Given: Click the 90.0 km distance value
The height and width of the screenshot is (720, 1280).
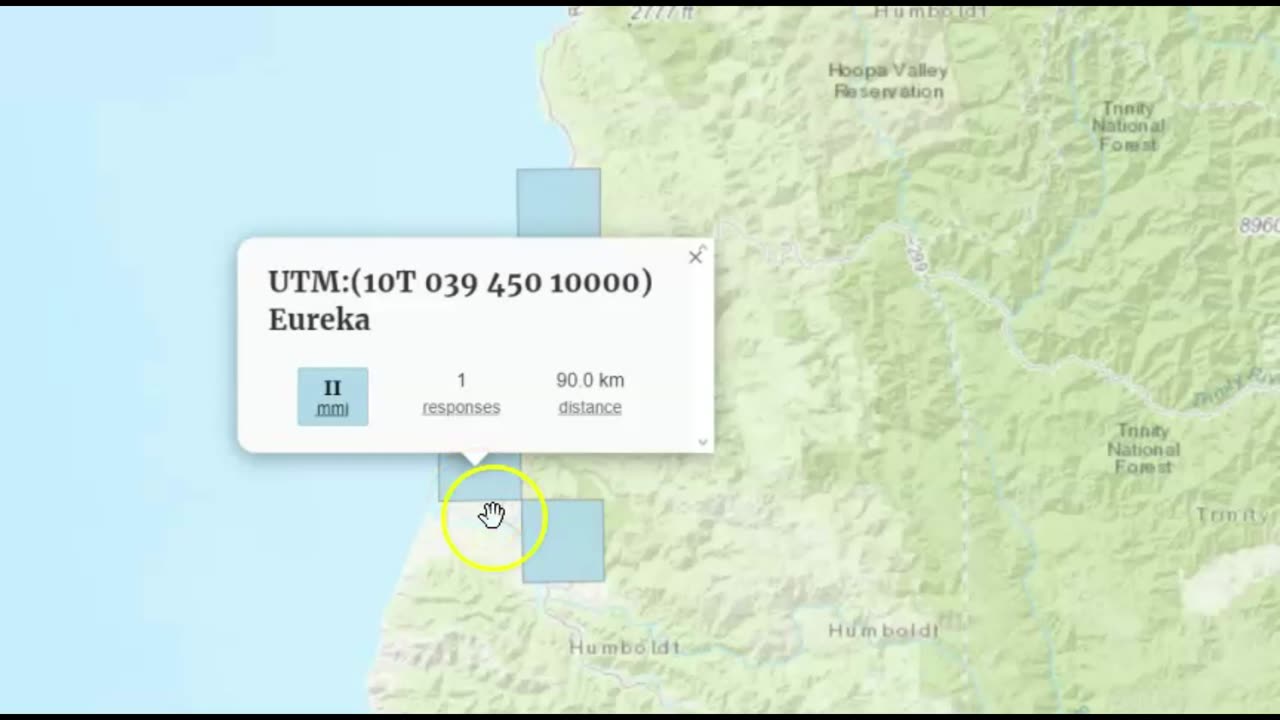Looking at the screenshot, I should (590, 380).
